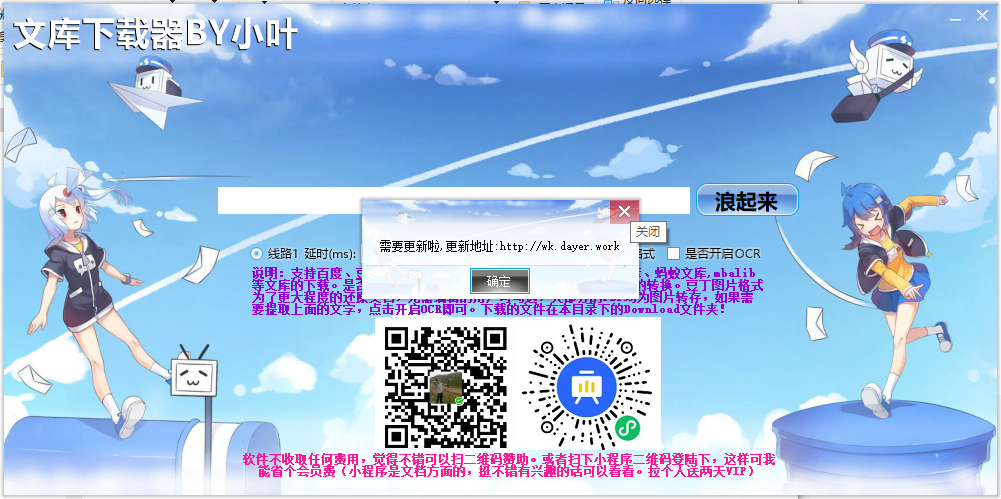Click the mini-program QR code image
The height and width of the screenshot is (499, 1001).
pyautogui.click(x=587, y=387)
